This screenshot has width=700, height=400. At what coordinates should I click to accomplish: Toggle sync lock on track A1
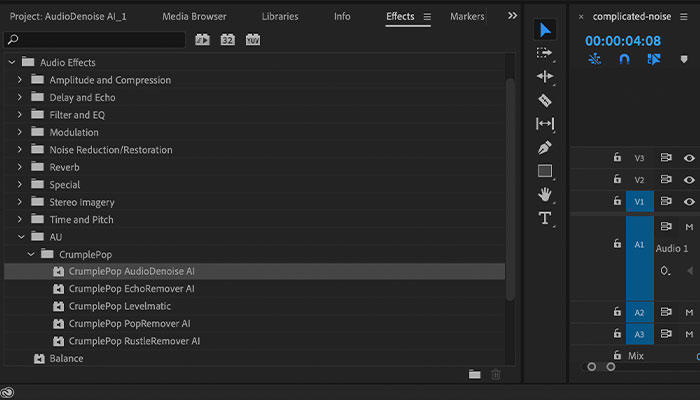click(666, 226)
